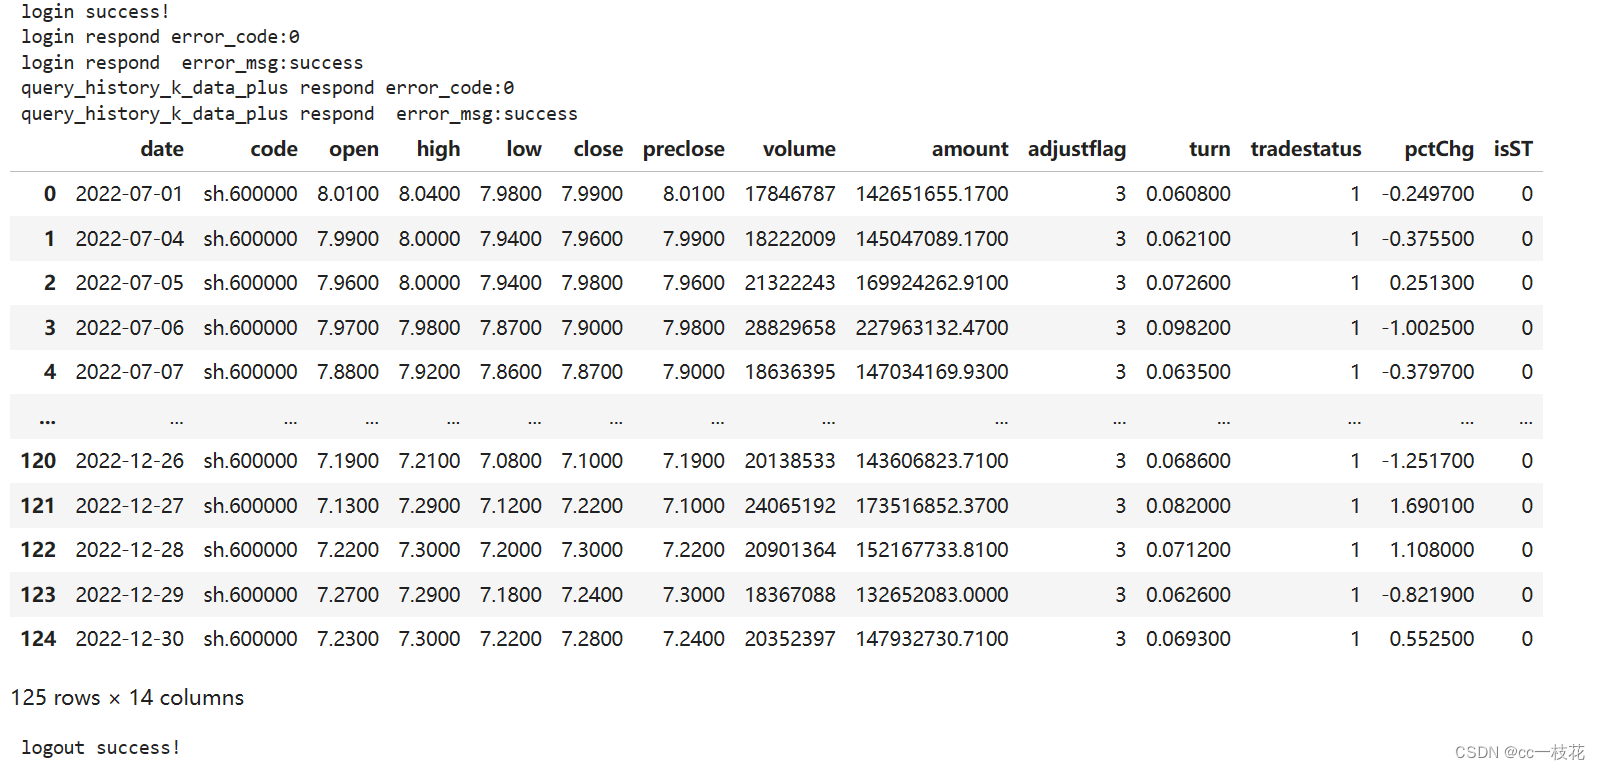The width and height of the screenshot is (1600, 770).
Task: Click the 'turn' column header
Action: coord(1209,149)
